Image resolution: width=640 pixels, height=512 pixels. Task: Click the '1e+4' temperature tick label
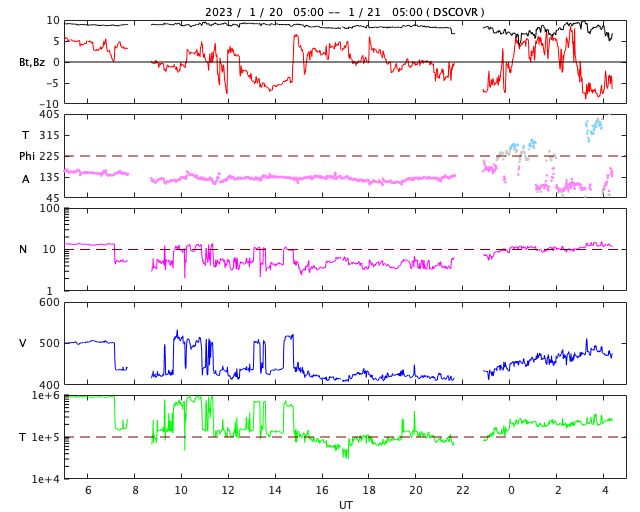click(x=45, y=479)
